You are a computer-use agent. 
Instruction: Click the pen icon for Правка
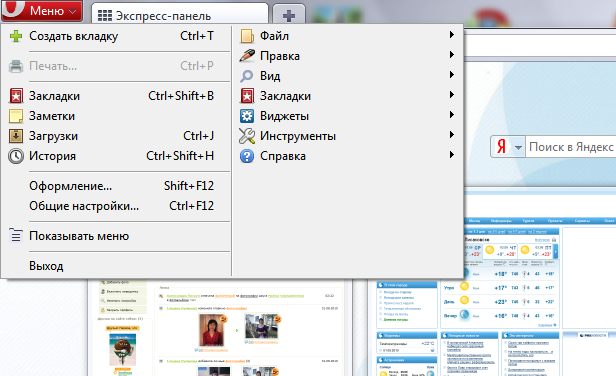pos(247,56)
